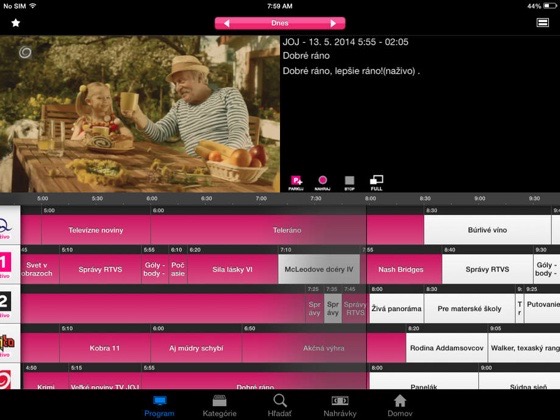The height and width of the screenshot is (420, 560).
Task: Tap the Wi-Fi status icon
Action: pyautogui.click(x=33, y=6)
